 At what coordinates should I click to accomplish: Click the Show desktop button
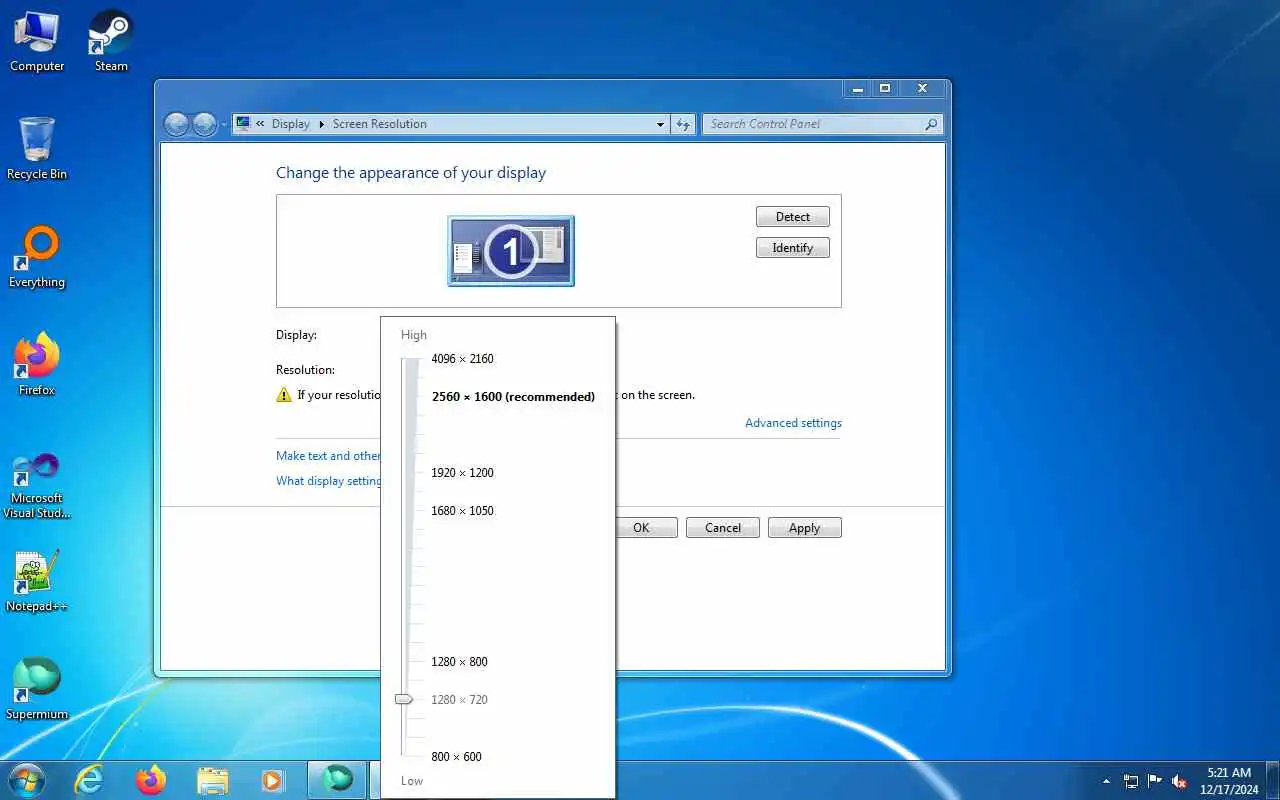(x=1272, y=780)
